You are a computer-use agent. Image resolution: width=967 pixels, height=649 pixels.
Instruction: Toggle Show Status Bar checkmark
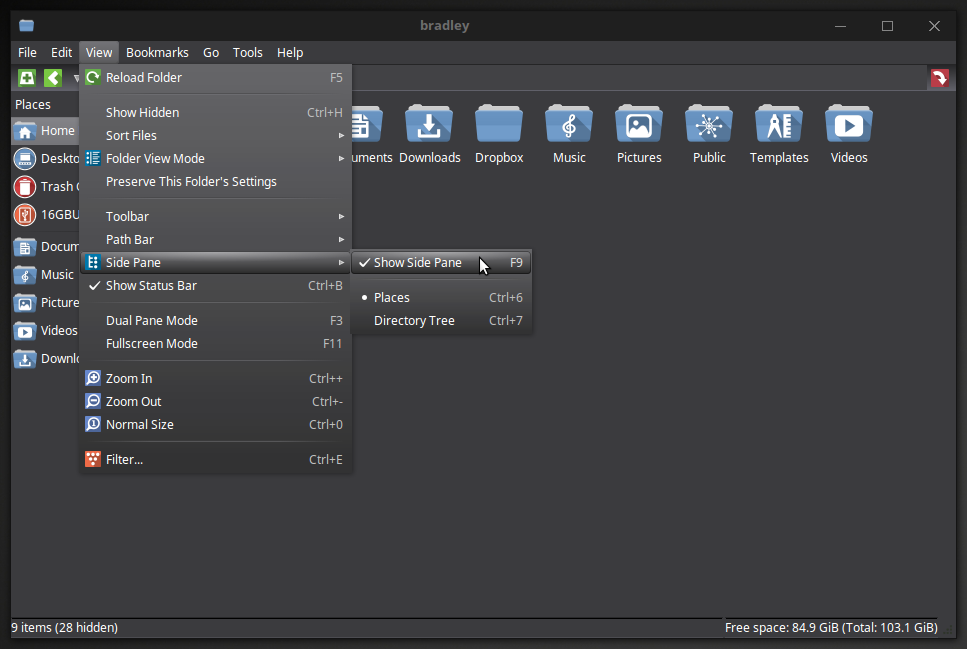point(151,285)
